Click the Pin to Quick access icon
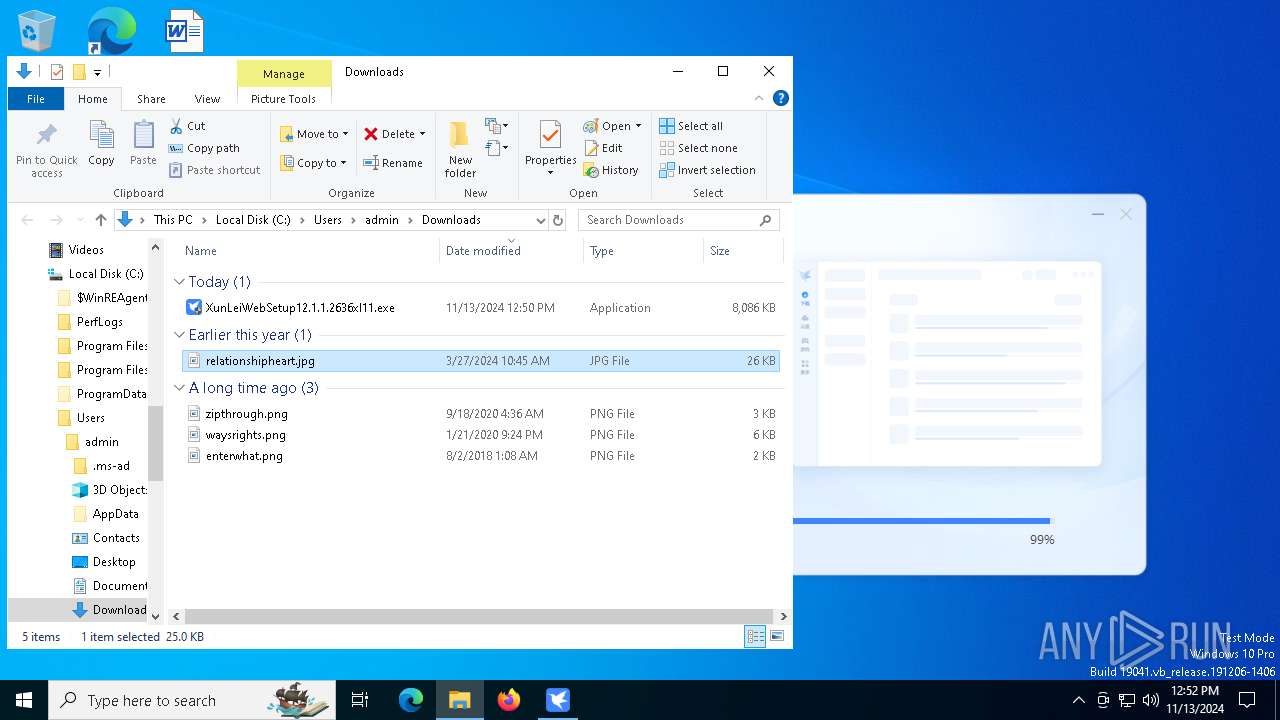Viewport: 1280px width, 720px height. pyautogui.click(x=46, y=136)
